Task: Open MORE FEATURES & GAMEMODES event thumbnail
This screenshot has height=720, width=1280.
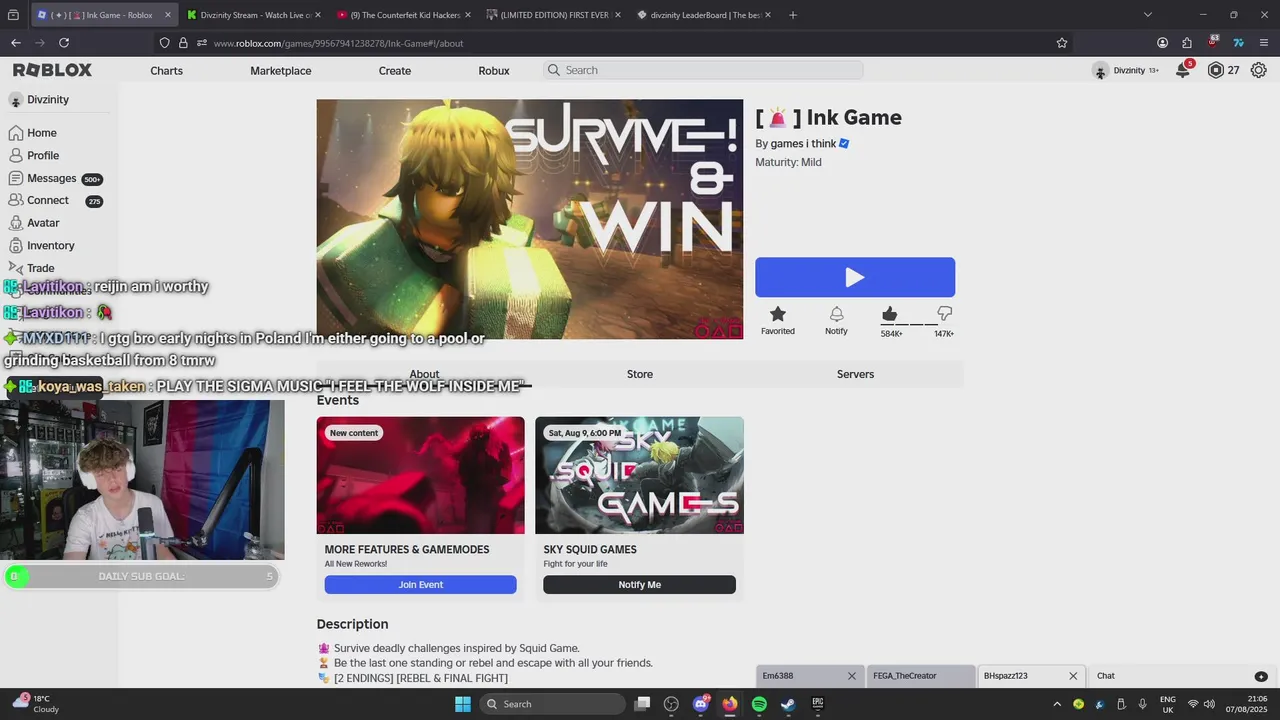Action: (x=420, y=475)
